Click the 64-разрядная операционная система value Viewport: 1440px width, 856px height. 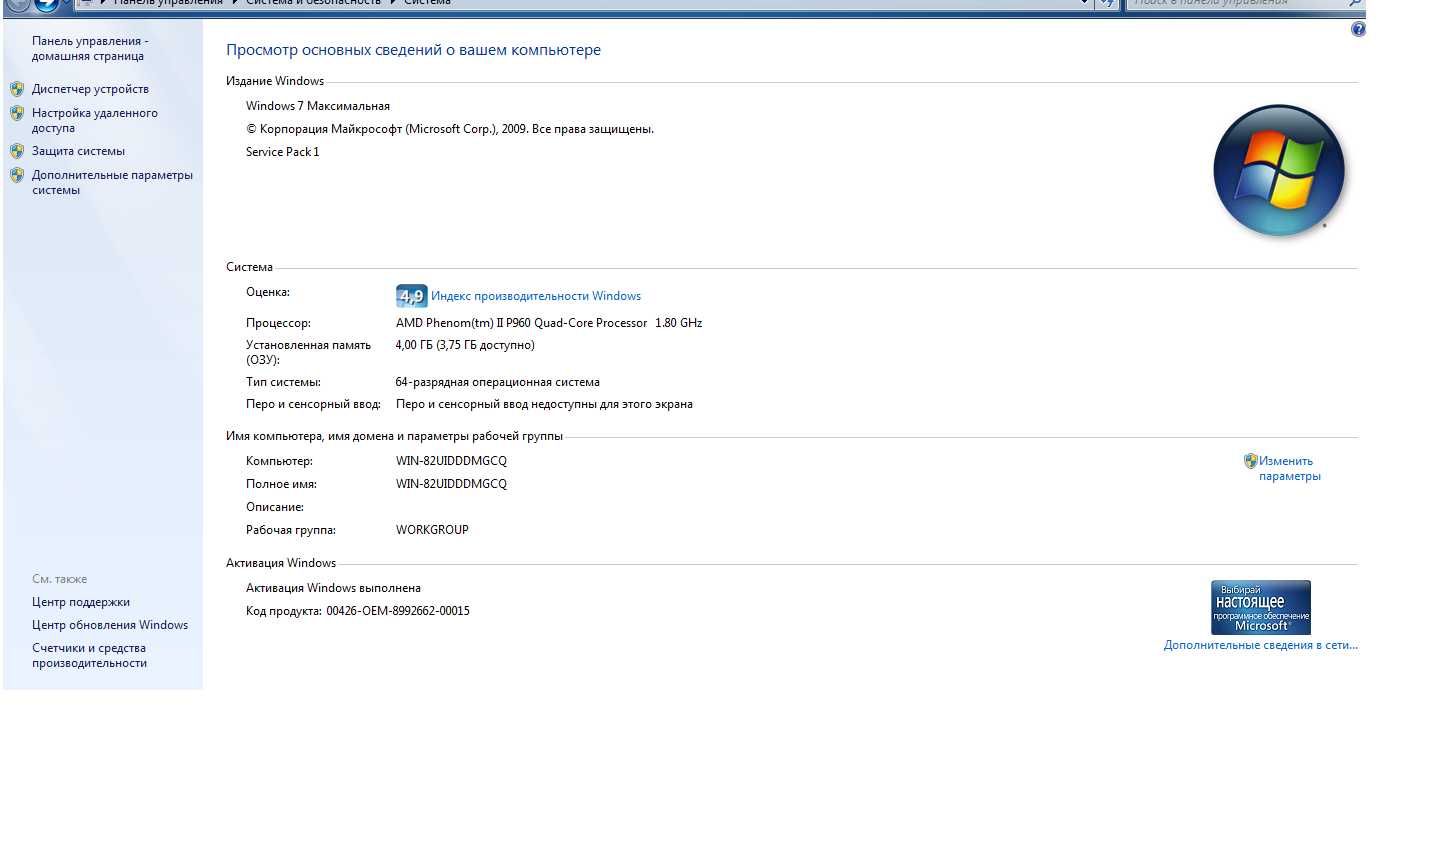click(498, 382)
